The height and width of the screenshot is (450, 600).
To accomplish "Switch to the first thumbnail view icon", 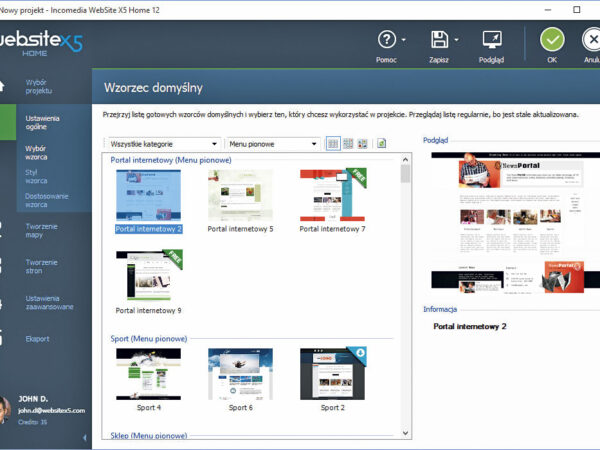I will (x=333, y=144).
